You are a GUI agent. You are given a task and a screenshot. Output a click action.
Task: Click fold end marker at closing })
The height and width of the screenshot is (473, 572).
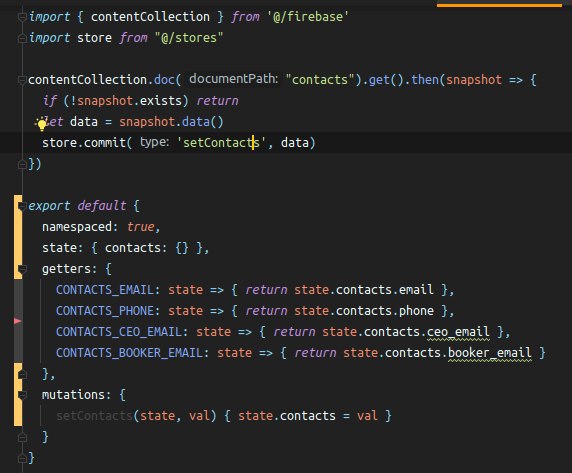(22, 164)
